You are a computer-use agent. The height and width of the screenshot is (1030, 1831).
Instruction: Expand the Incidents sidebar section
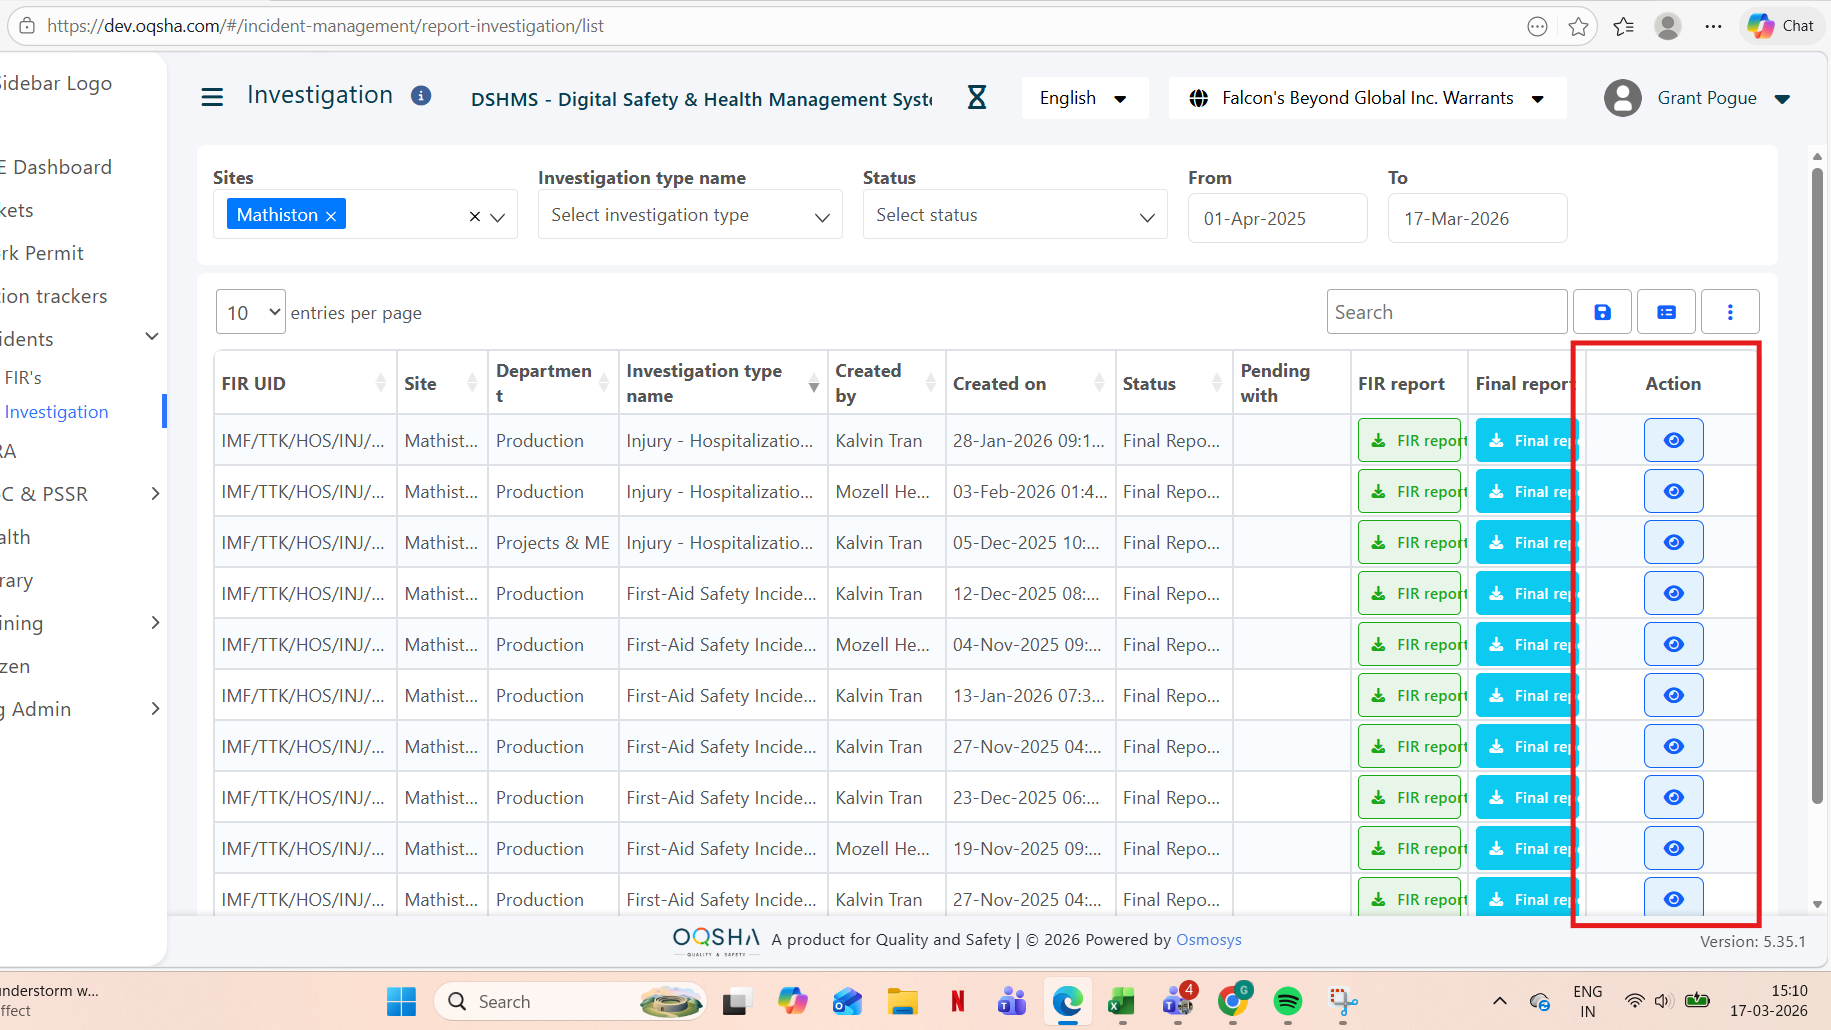pyautogui.click(x=152, y=337)
